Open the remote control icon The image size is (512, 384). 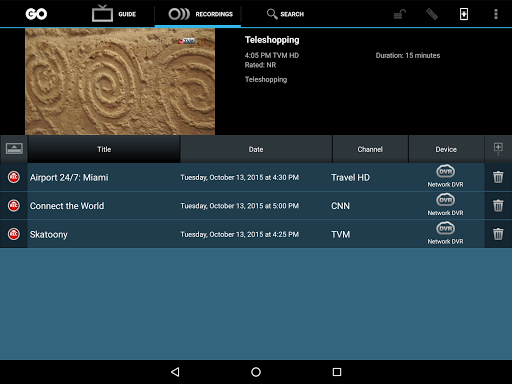click(x=432, y=14)
